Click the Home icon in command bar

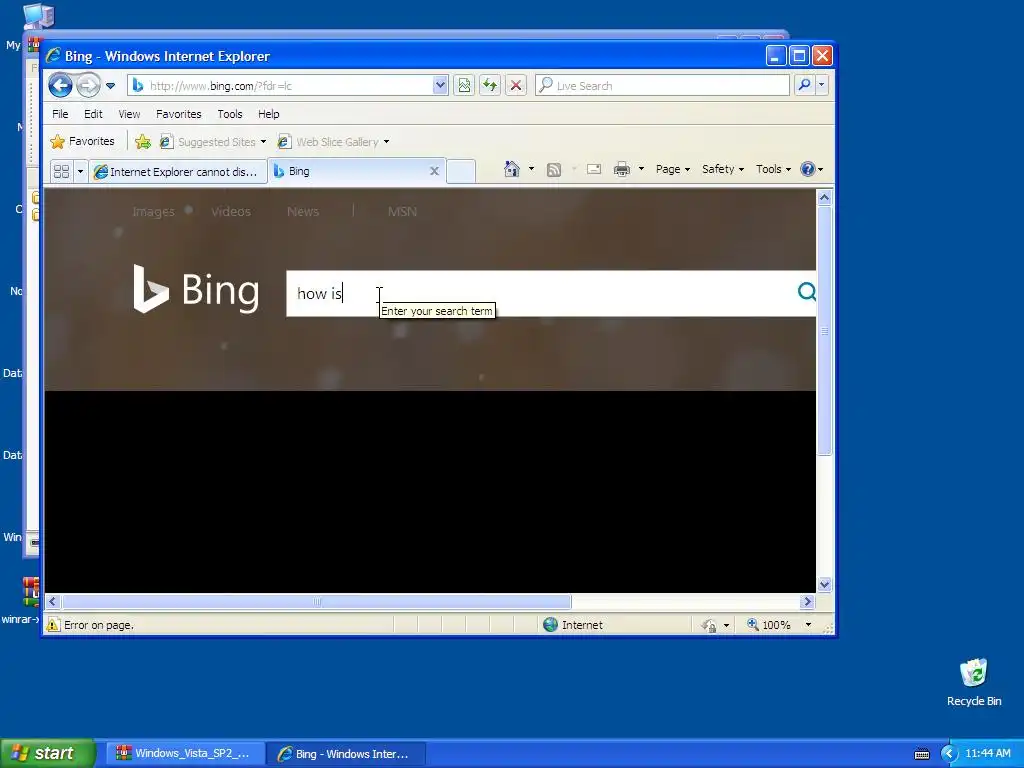tap(512, 169)
